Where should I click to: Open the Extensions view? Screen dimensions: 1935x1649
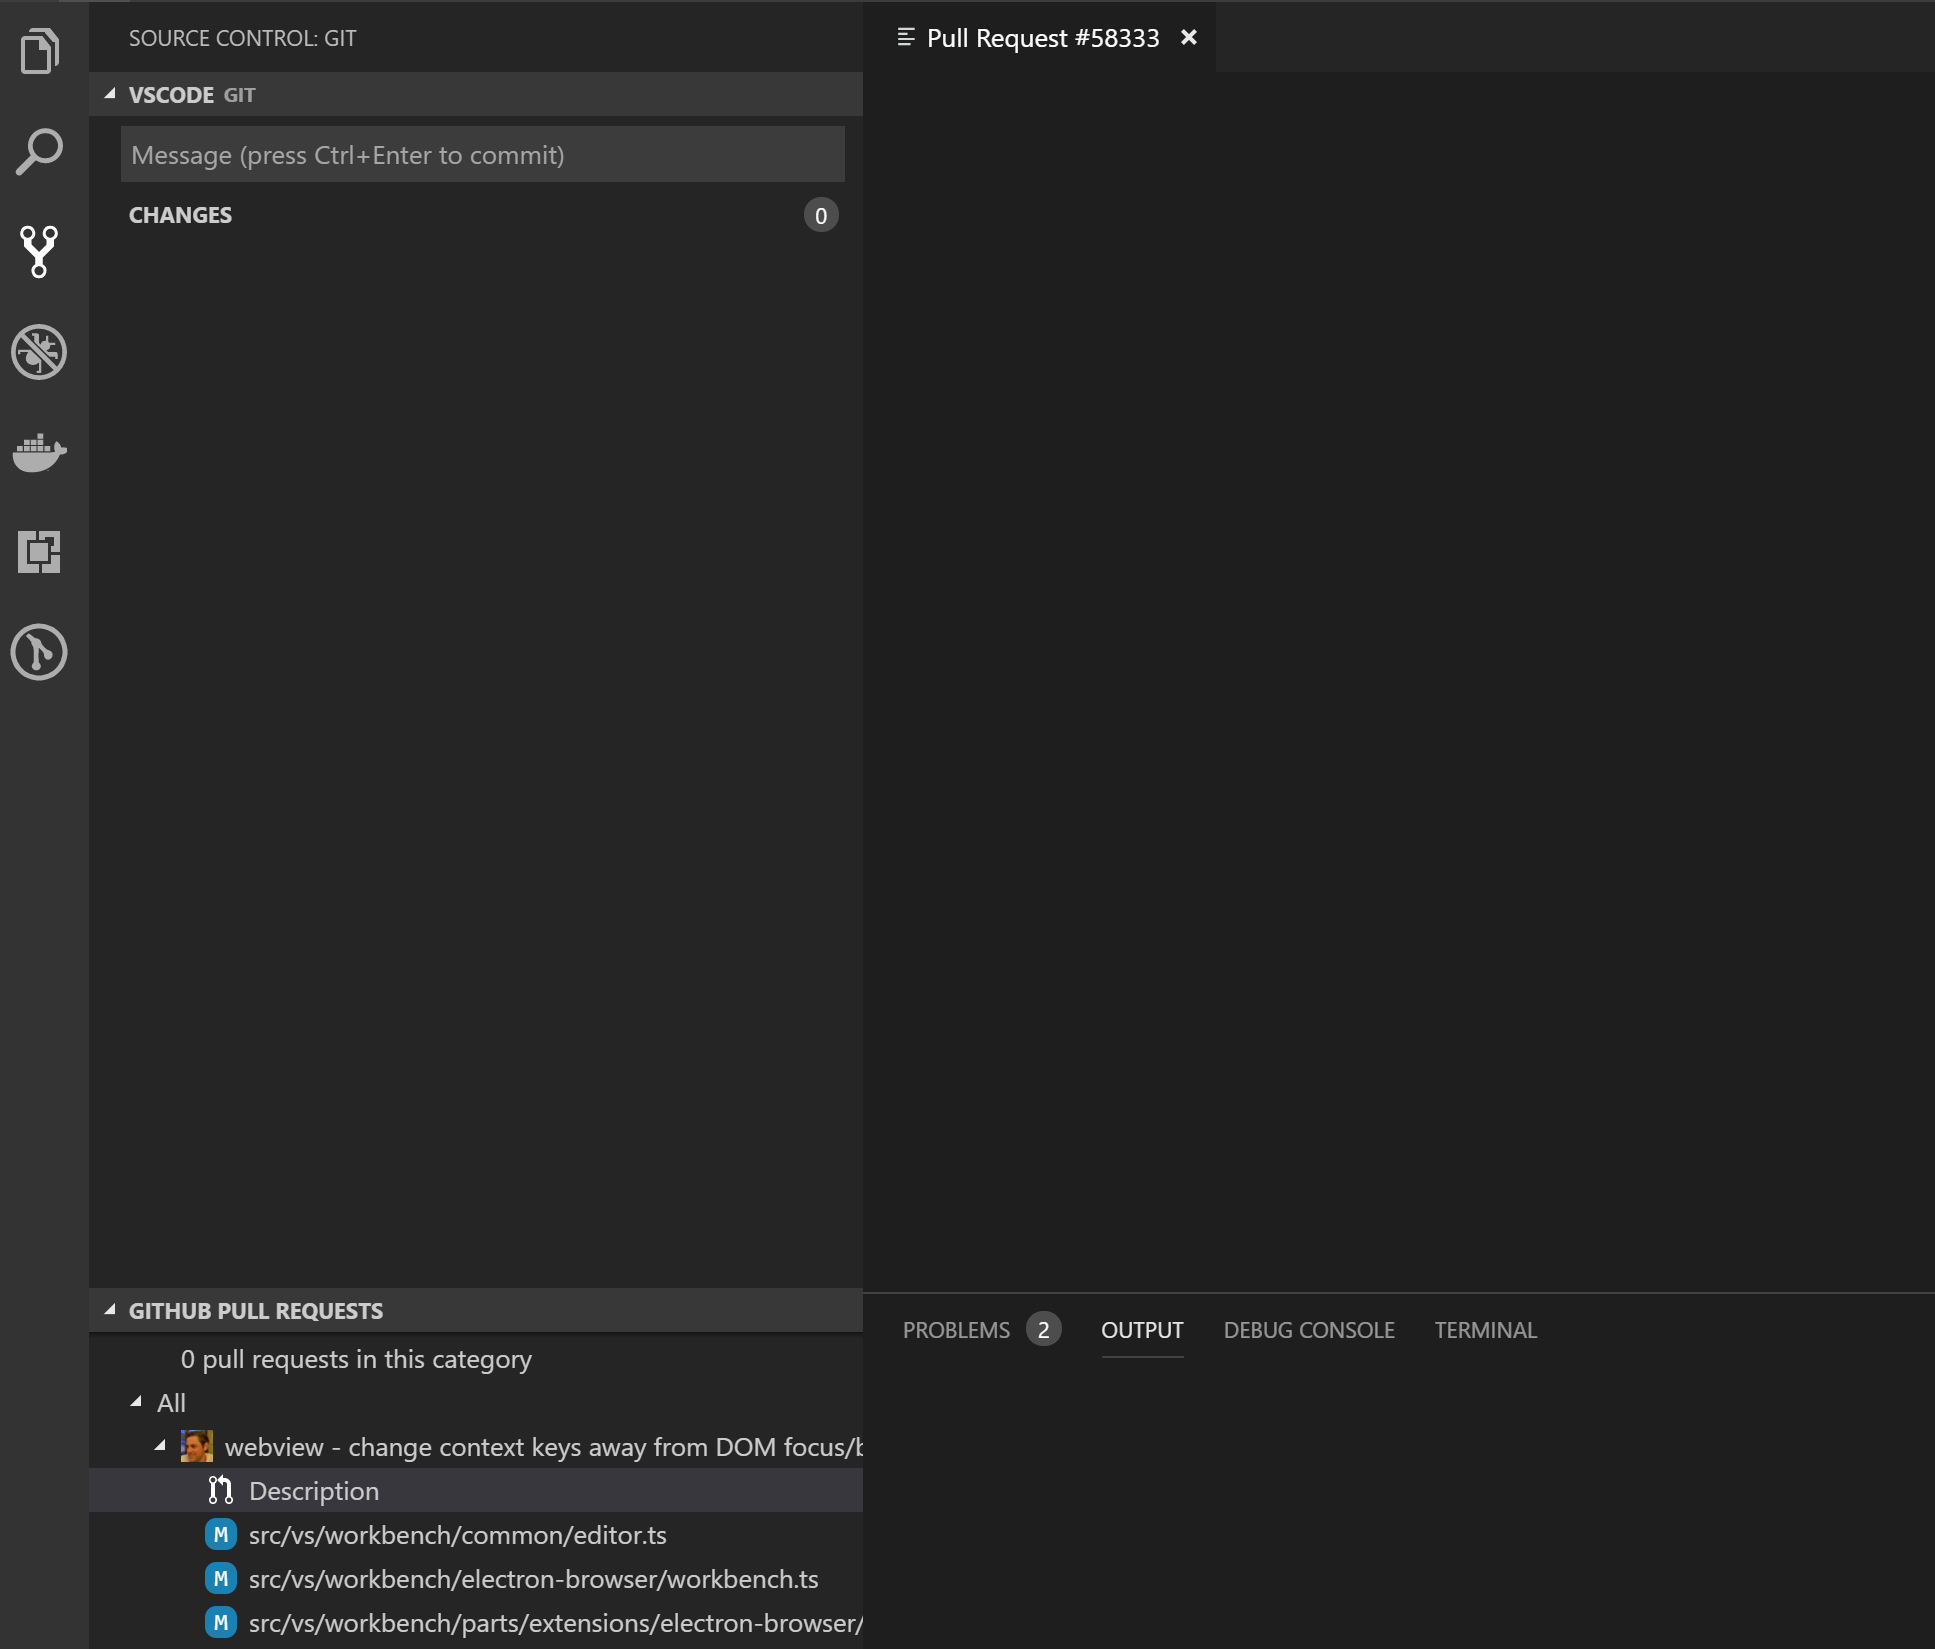click(x=39, y=553)
